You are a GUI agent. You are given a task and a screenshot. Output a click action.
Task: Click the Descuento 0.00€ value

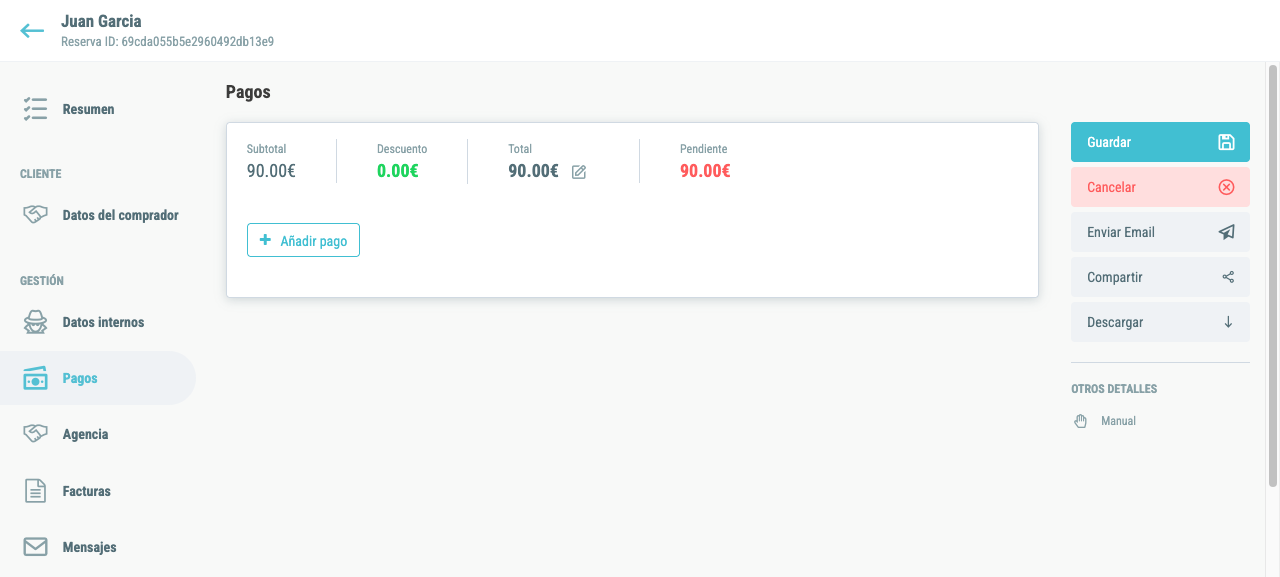pos(398,170)
